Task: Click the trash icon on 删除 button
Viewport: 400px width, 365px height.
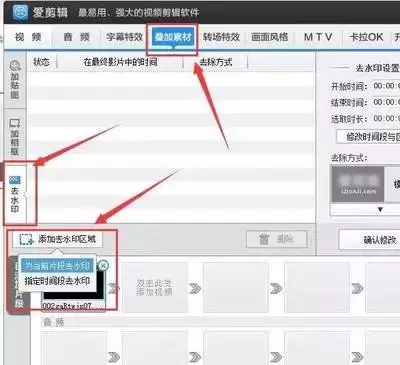Action: (x=264, y=239)
